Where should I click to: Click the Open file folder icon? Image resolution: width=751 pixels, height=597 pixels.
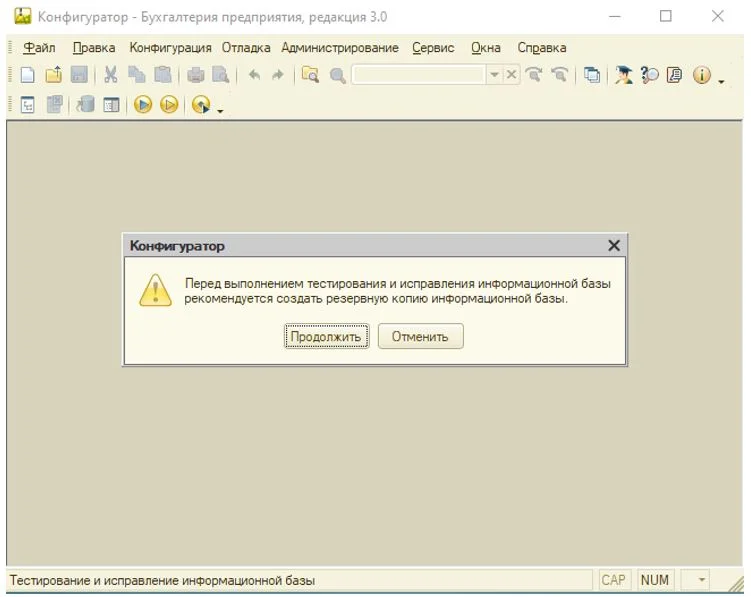point(54,75)
